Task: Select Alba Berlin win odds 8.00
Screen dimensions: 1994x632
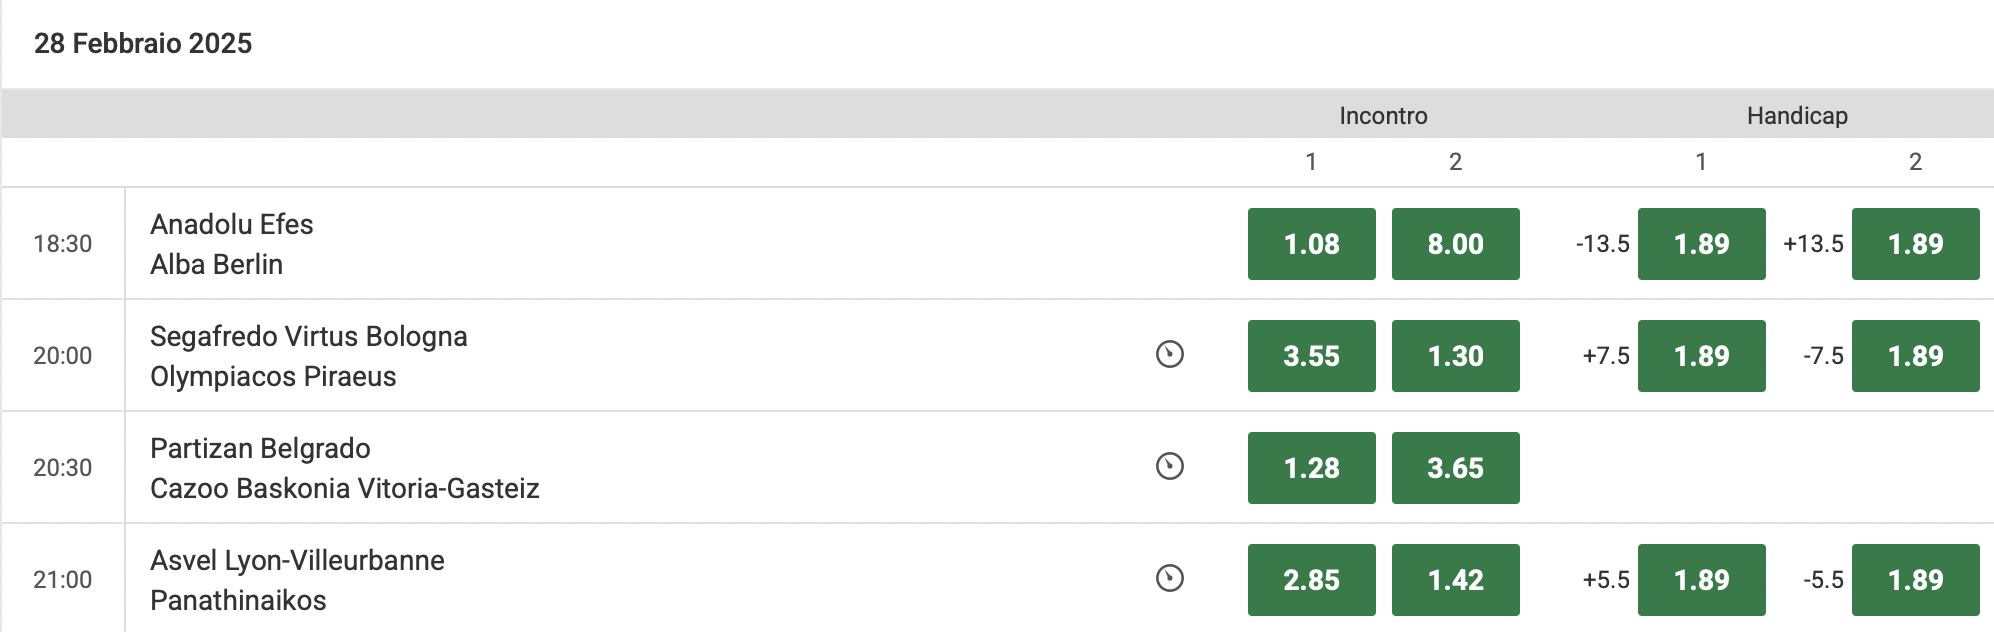Action: (x=1455, y=244)
